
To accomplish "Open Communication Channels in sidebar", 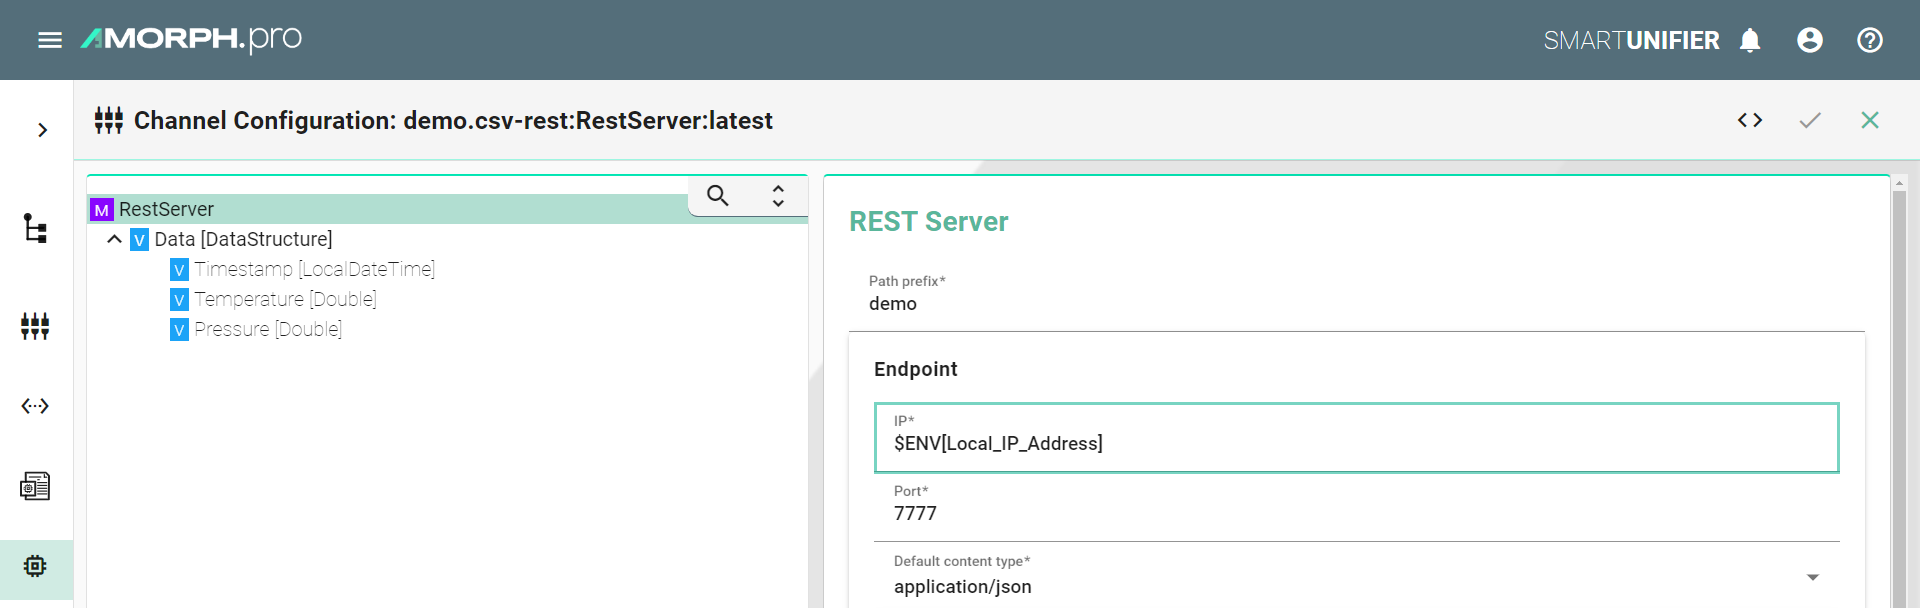I will coord(35,326).
